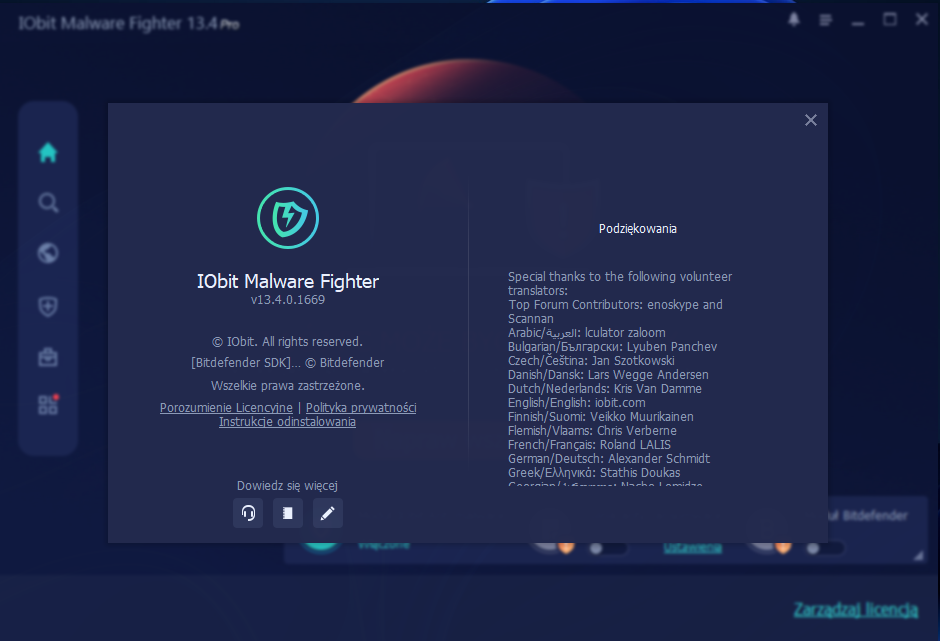Open Browser Protect globe in the sidebar
Image resolution: width=940 pixels, height=641 pixels.
click(48, 253)
